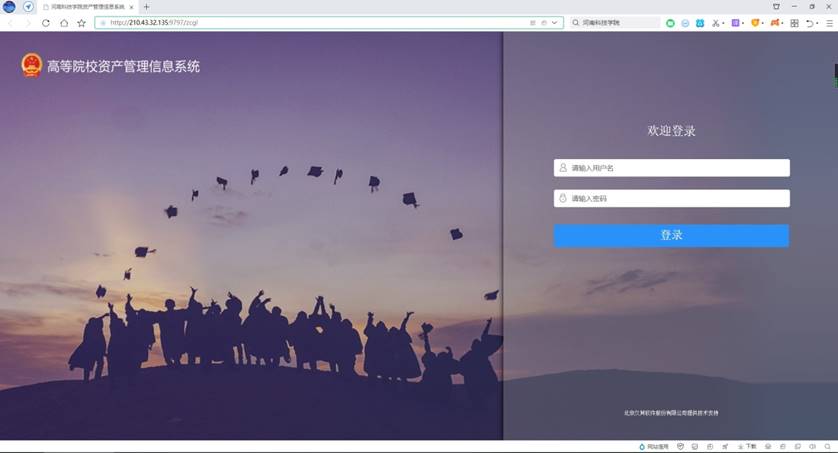
Task: Click the 请输入密码 password field
Action: pyautogui.click(x=671, y=198)
